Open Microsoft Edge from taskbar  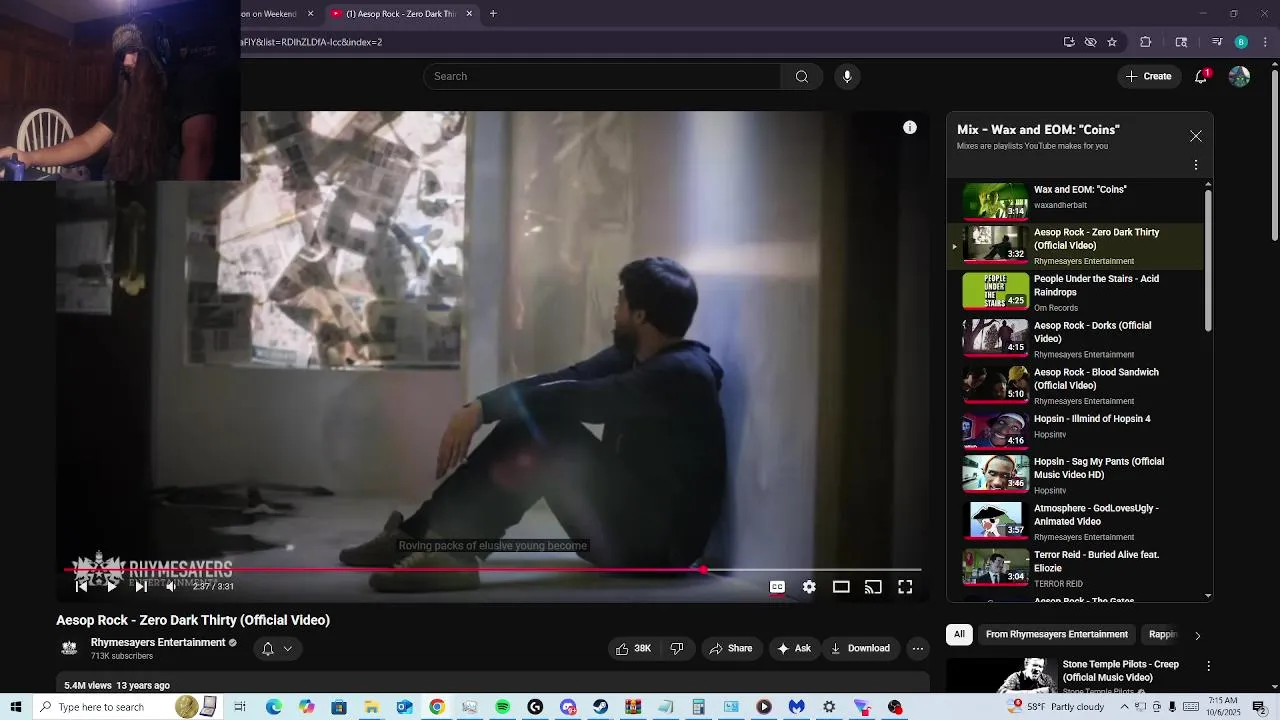(274, 707)
